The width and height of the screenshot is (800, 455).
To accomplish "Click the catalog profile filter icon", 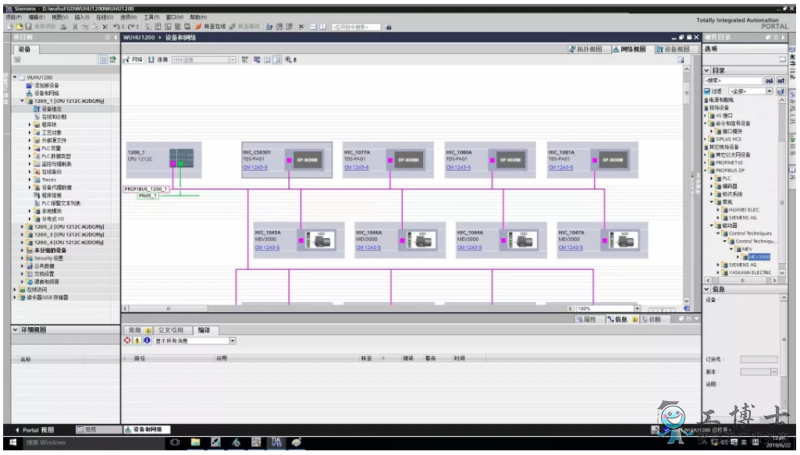I will tap(781, 91).
